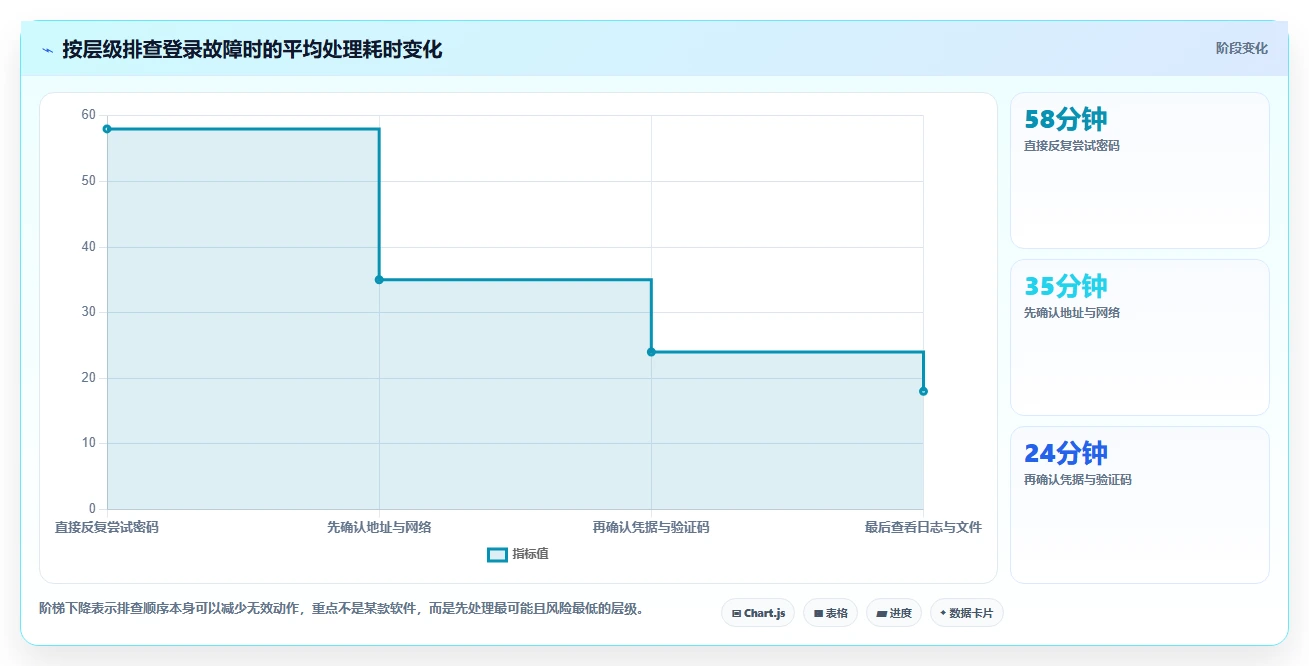
Task: Click the data point at value 35
Action: coord(379,280)
